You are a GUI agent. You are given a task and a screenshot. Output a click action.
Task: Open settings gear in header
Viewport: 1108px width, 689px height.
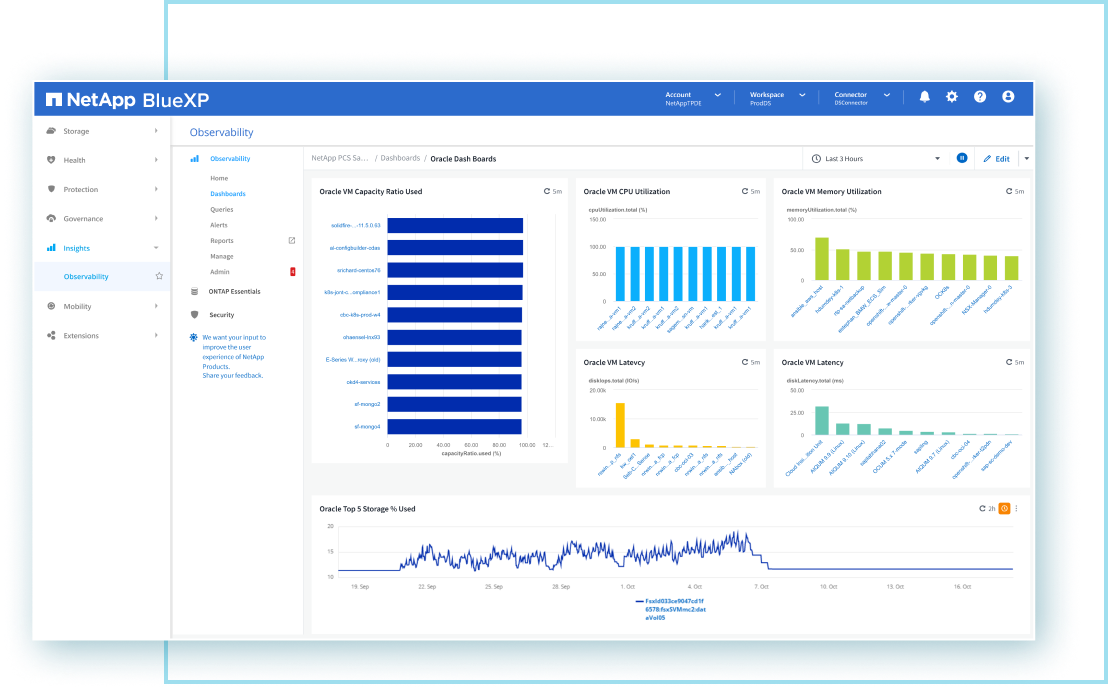coord(952,97)
